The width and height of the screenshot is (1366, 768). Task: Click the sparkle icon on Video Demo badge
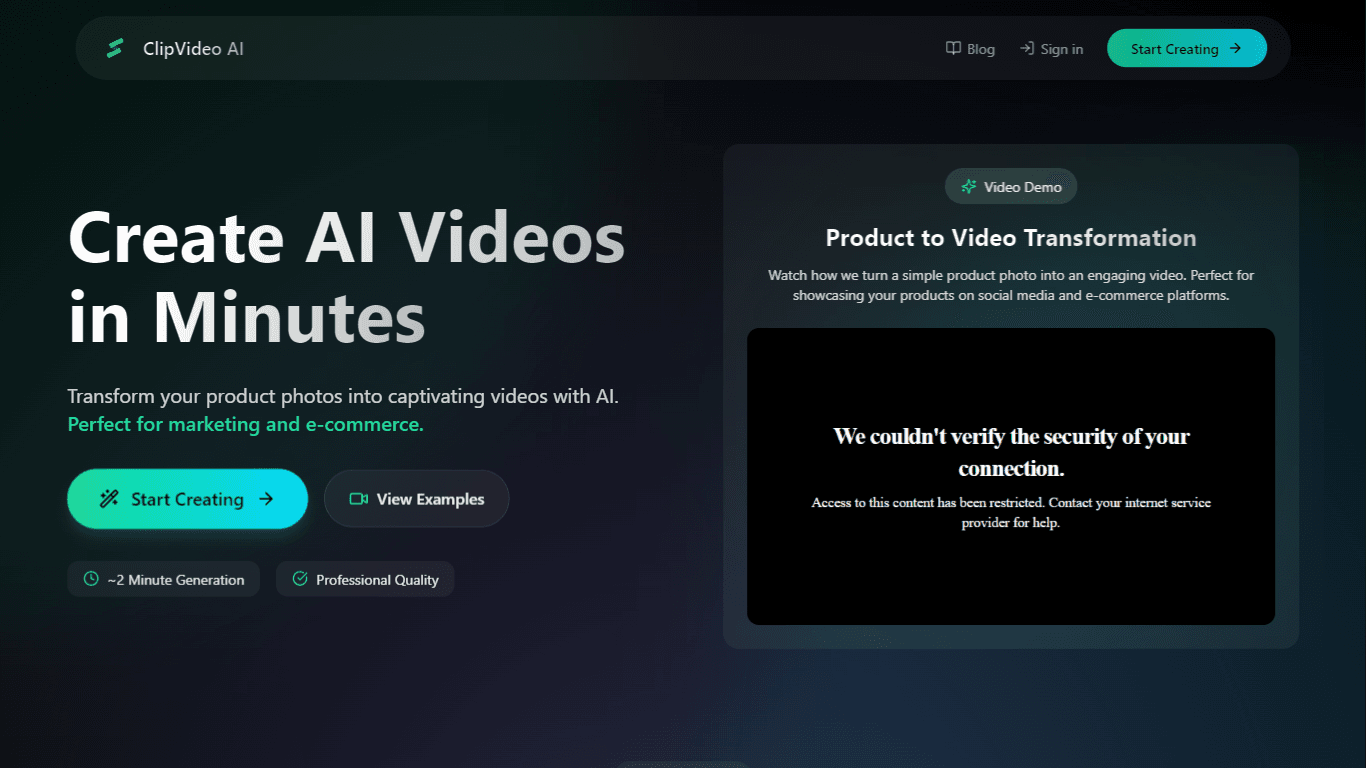(968, 186)
